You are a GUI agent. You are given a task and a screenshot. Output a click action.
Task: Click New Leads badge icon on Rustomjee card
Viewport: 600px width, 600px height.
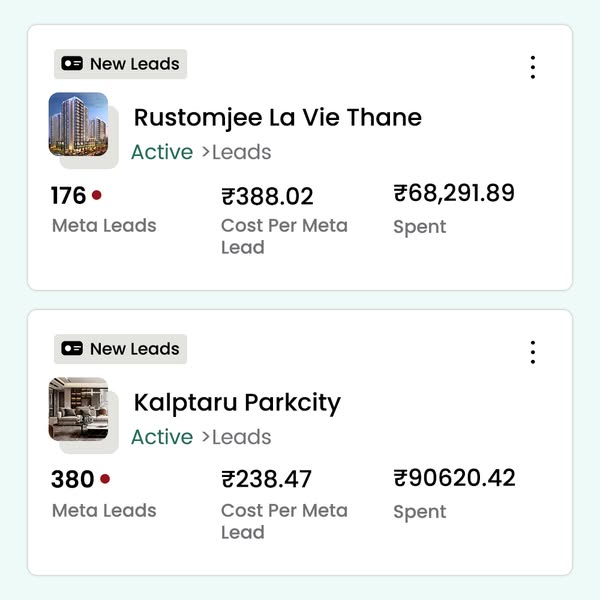(72, 64)
